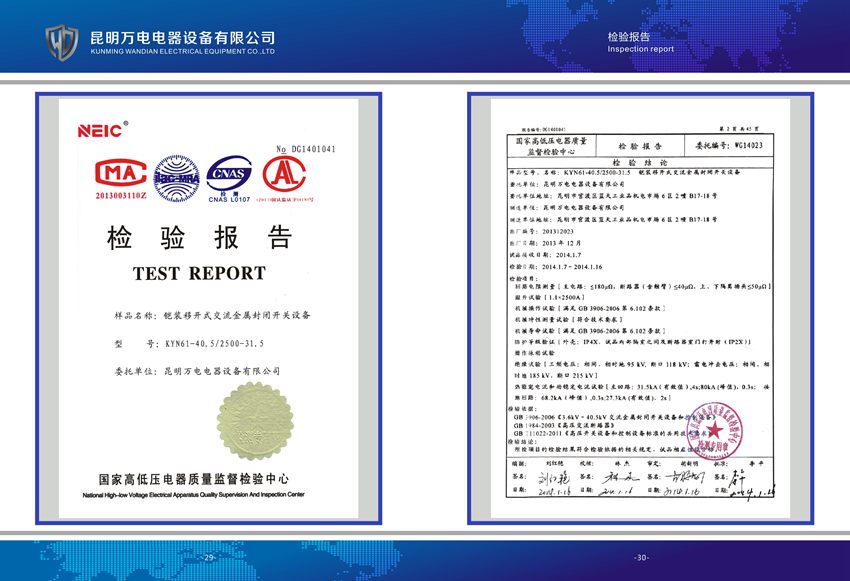
Task: Click page number 29 in footer
Action: point(208,557)
